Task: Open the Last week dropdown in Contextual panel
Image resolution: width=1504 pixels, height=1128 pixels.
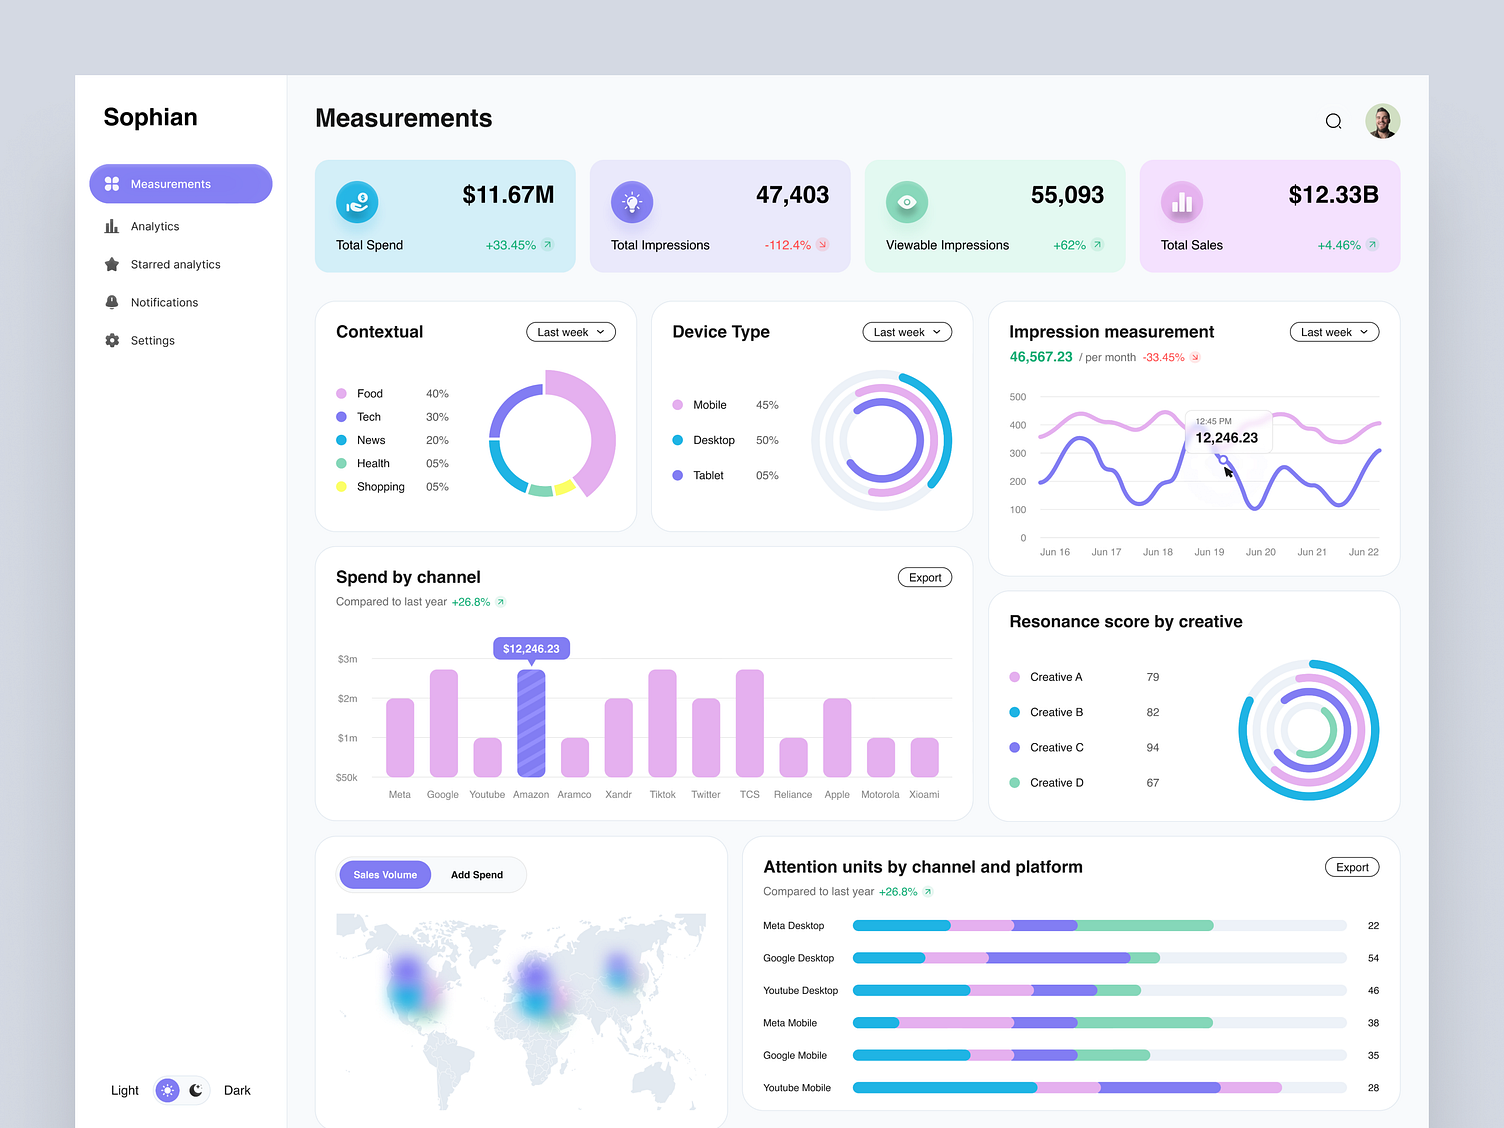Action: click(x=570, y=331)
